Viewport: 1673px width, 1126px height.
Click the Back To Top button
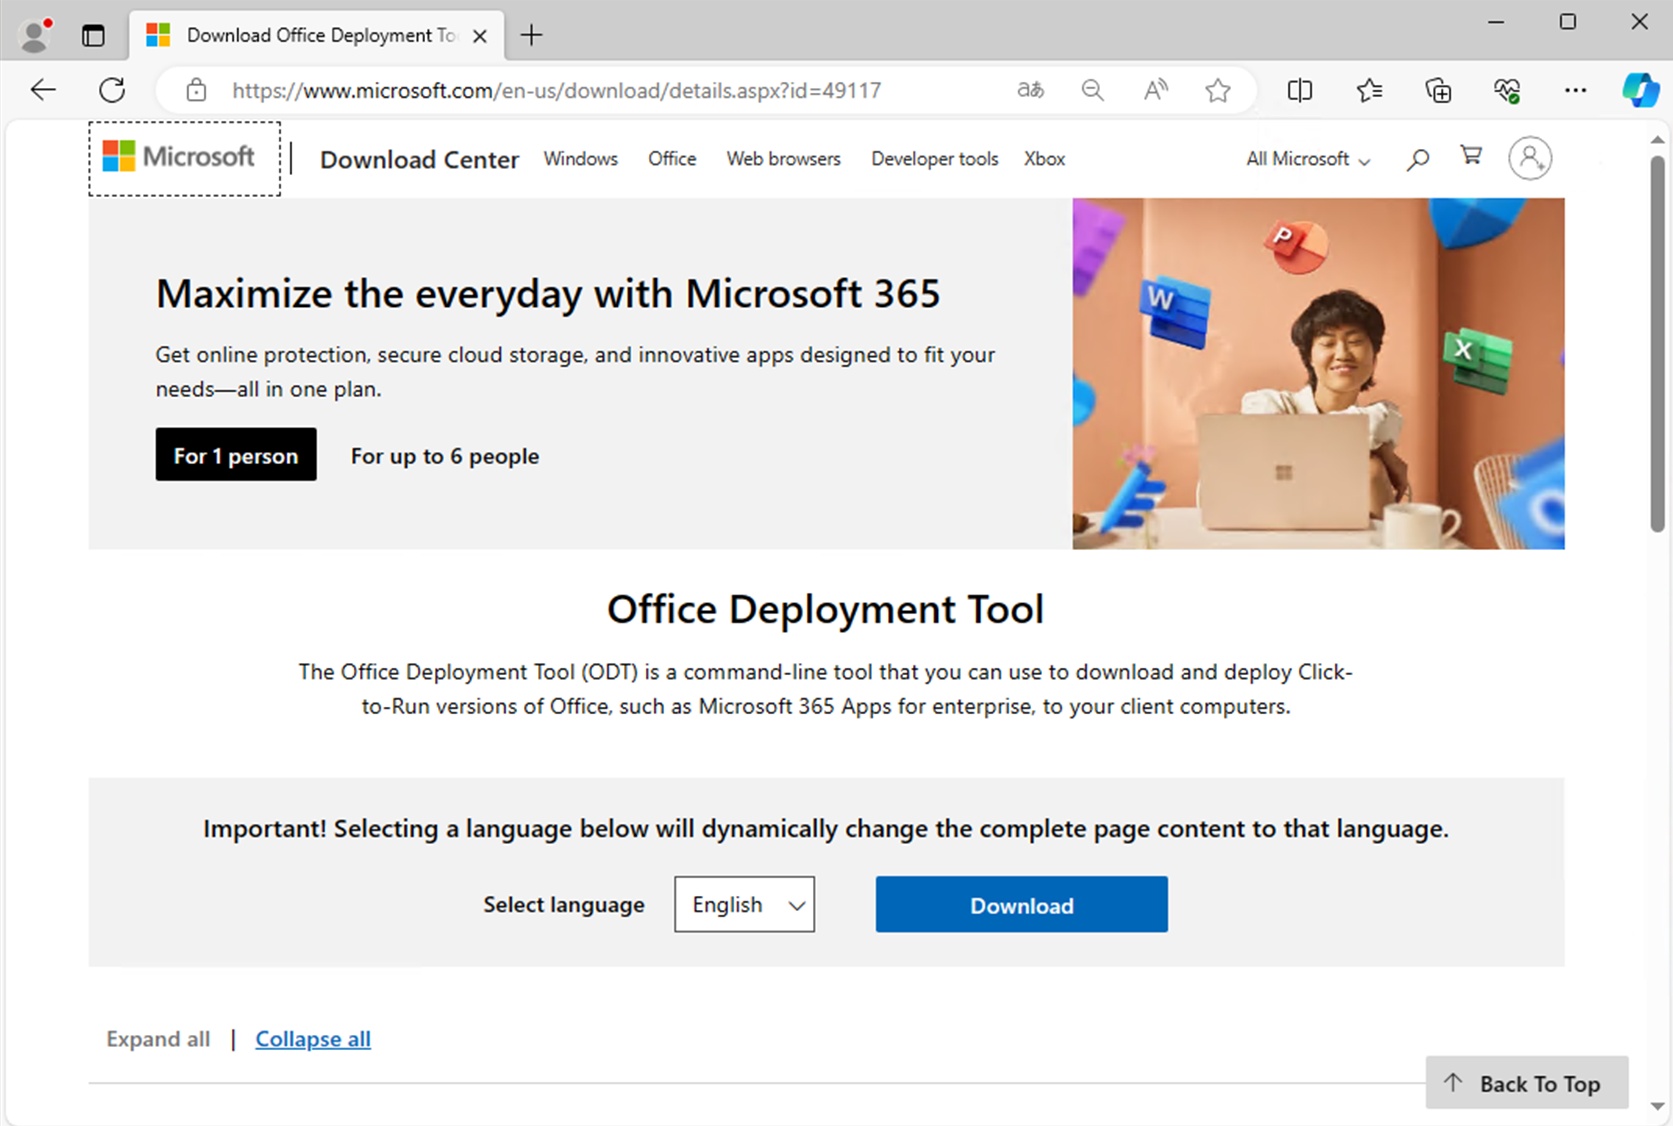pyautogui.click(x=1527, y=1083)
